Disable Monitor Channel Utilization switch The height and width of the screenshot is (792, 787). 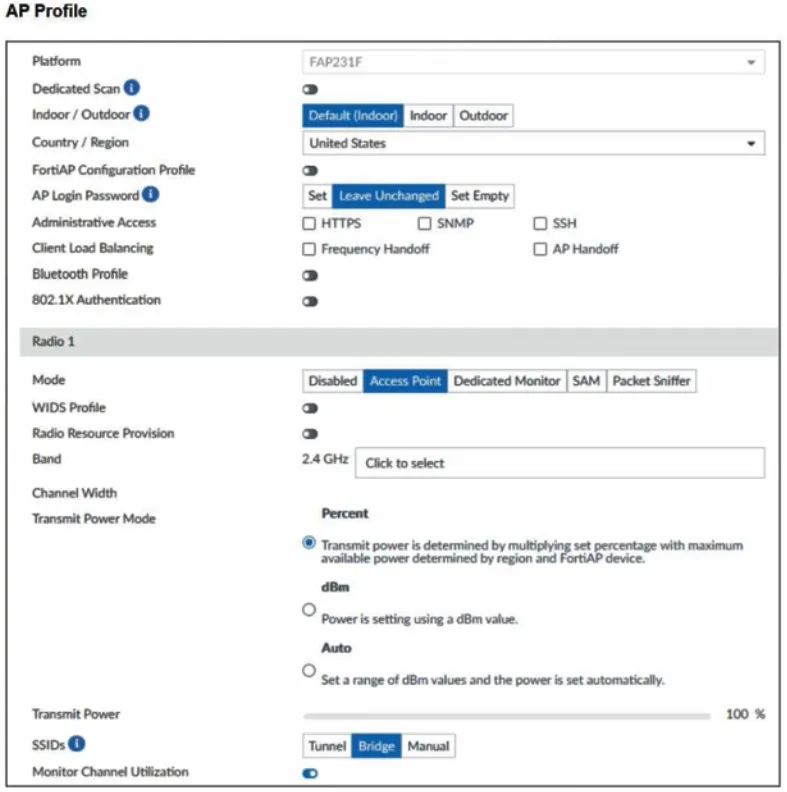click(x=310, y=773)
